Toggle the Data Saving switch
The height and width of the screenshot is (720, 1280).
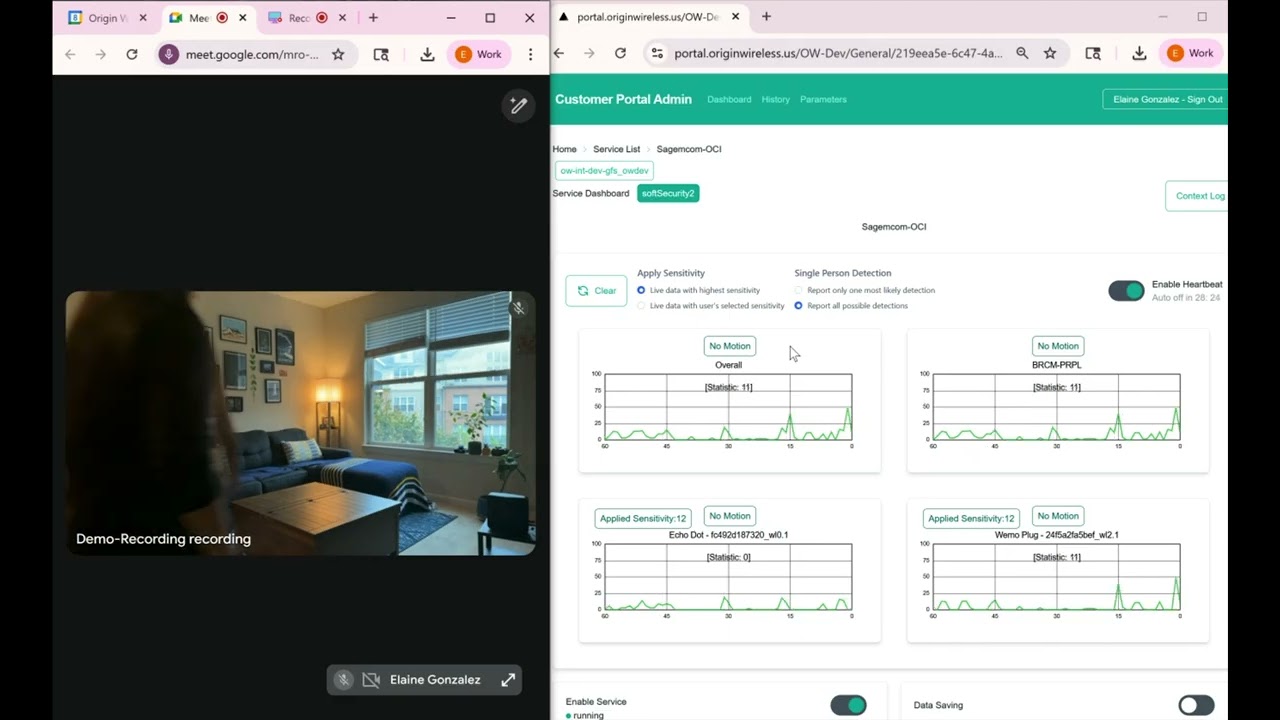[1196, 705]
